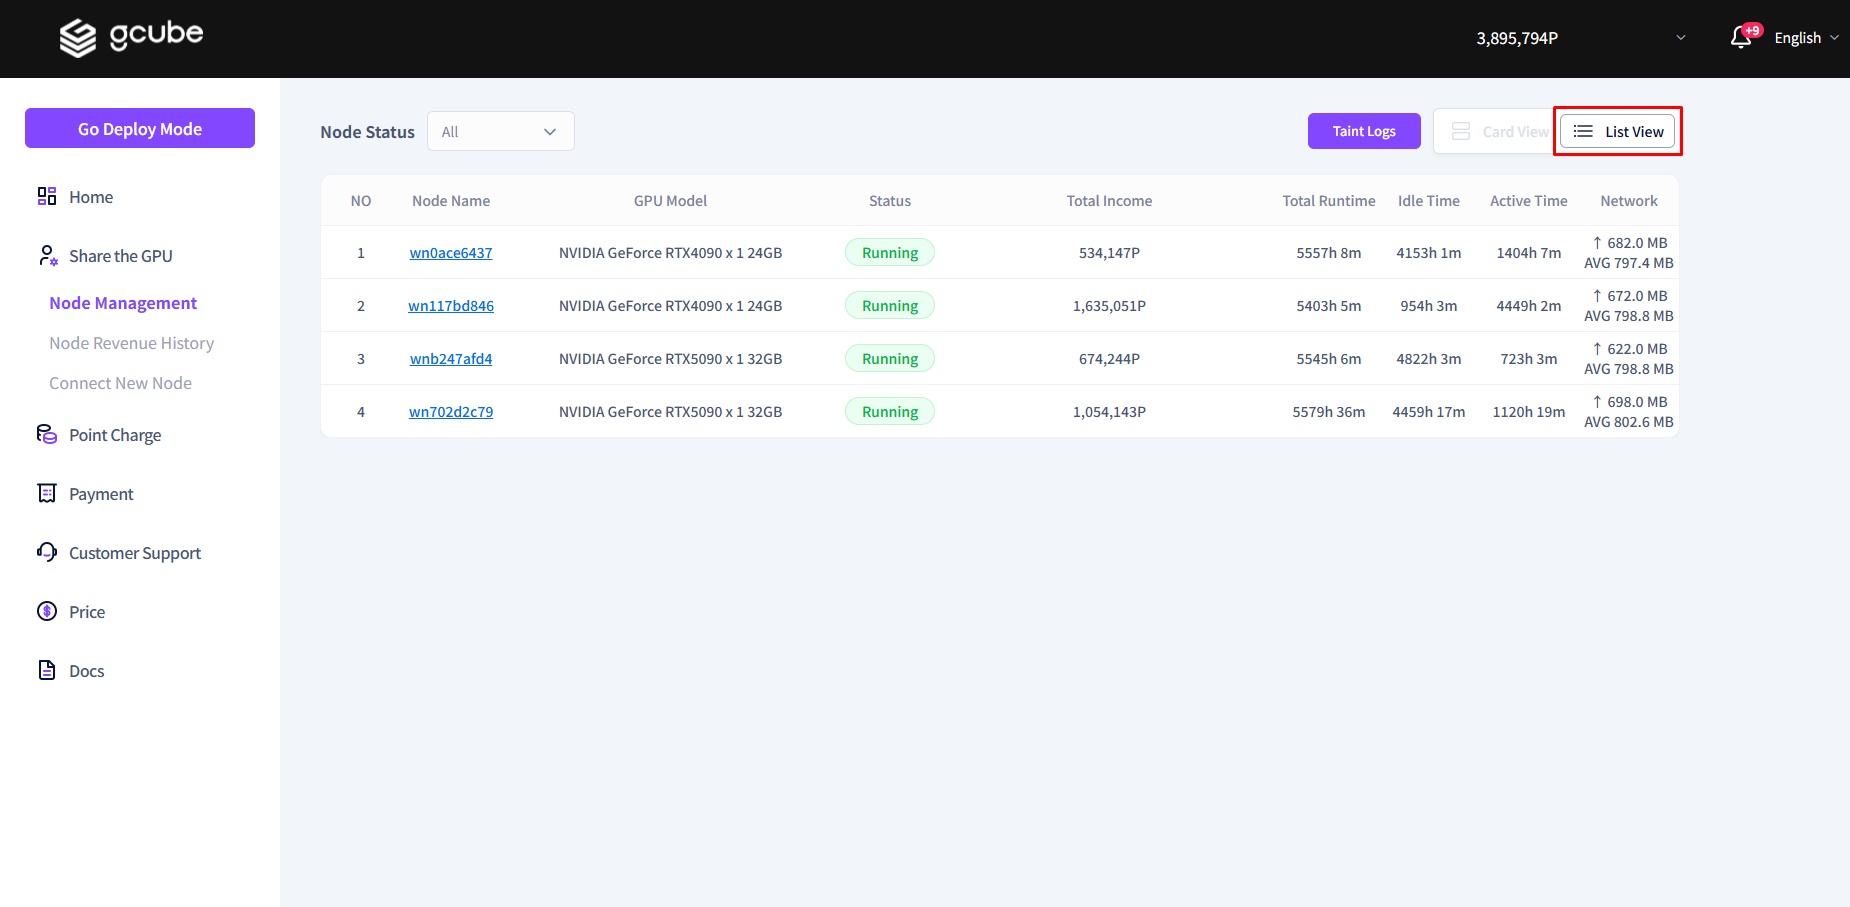Viewport: 1850px width, 907px height.
Task: Click the Home dashboard icon
Action: 47,196
